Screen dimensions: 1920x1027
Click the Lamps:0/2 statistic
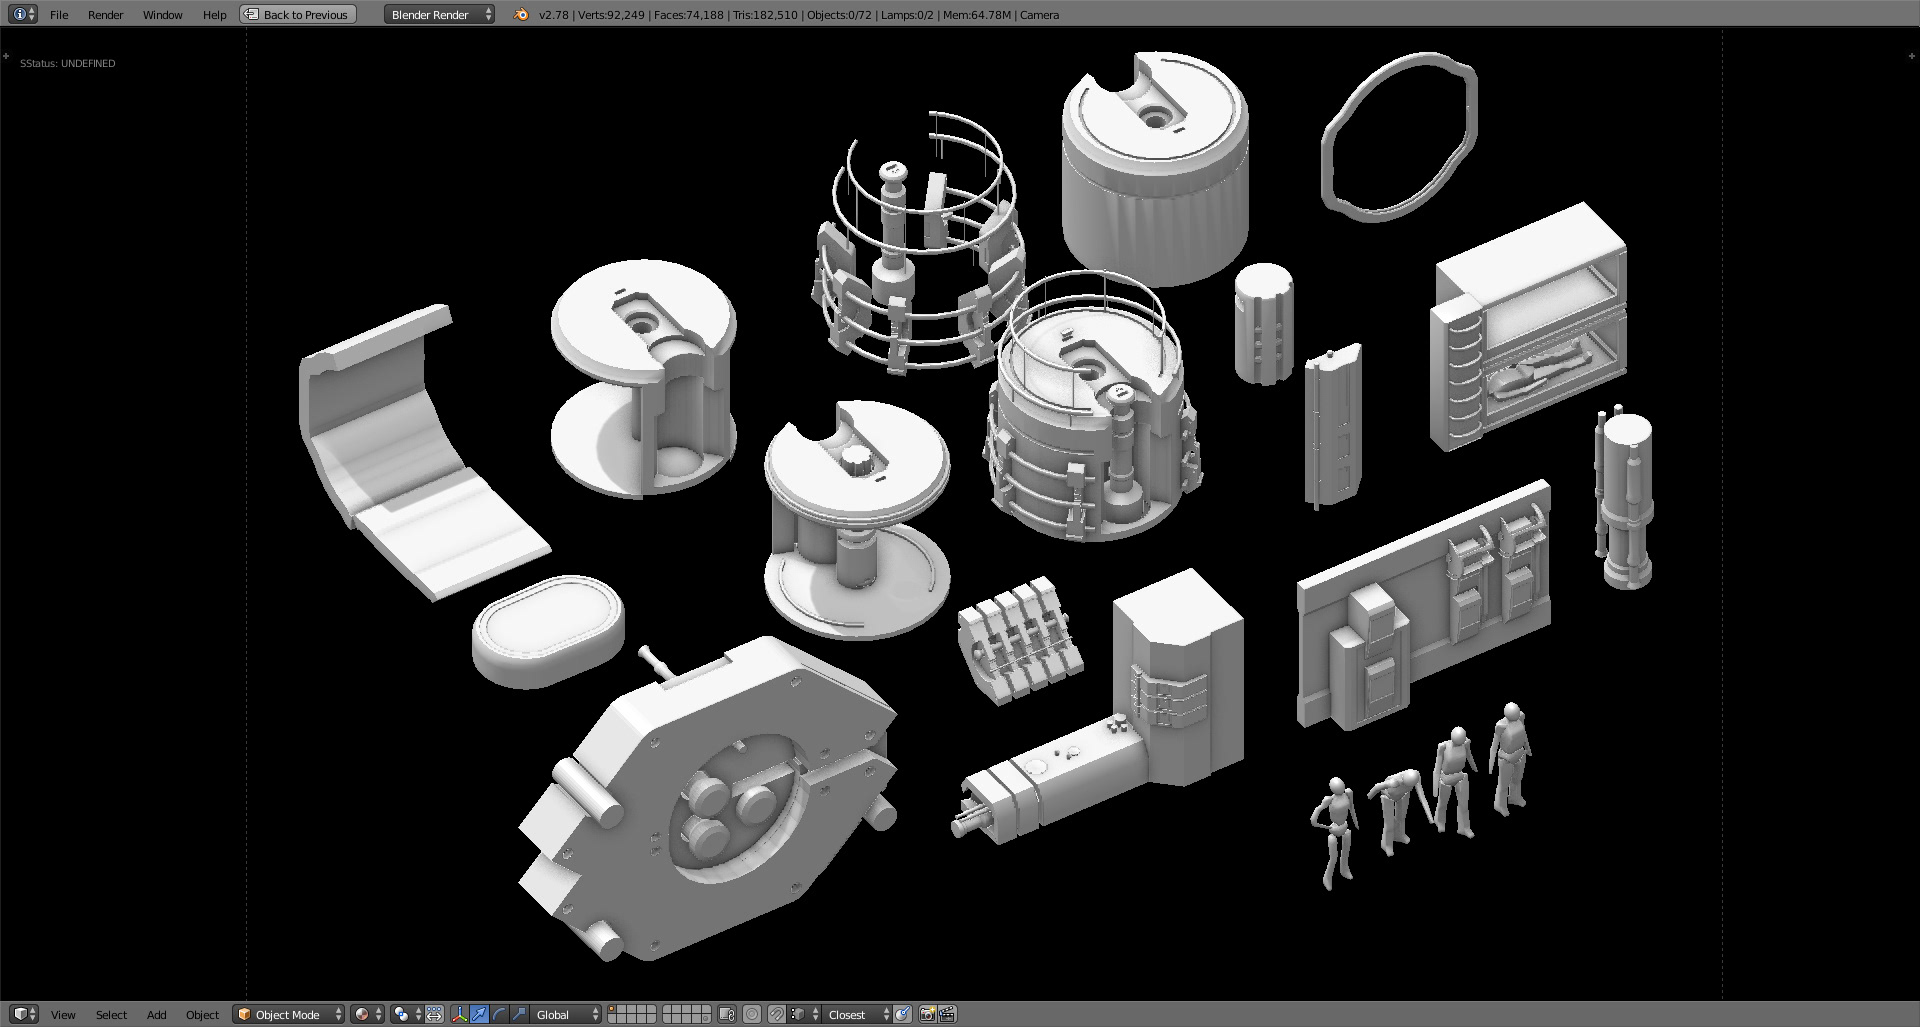(907, 15)
